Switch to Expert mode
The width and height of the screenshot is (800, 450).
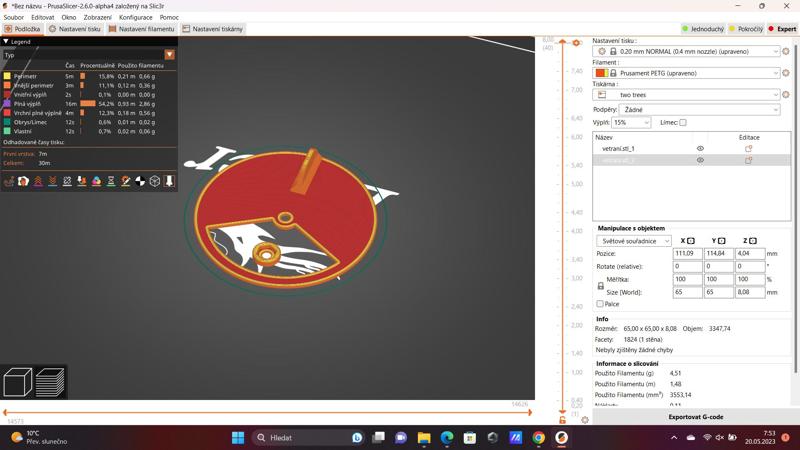[x=783, y=29]
